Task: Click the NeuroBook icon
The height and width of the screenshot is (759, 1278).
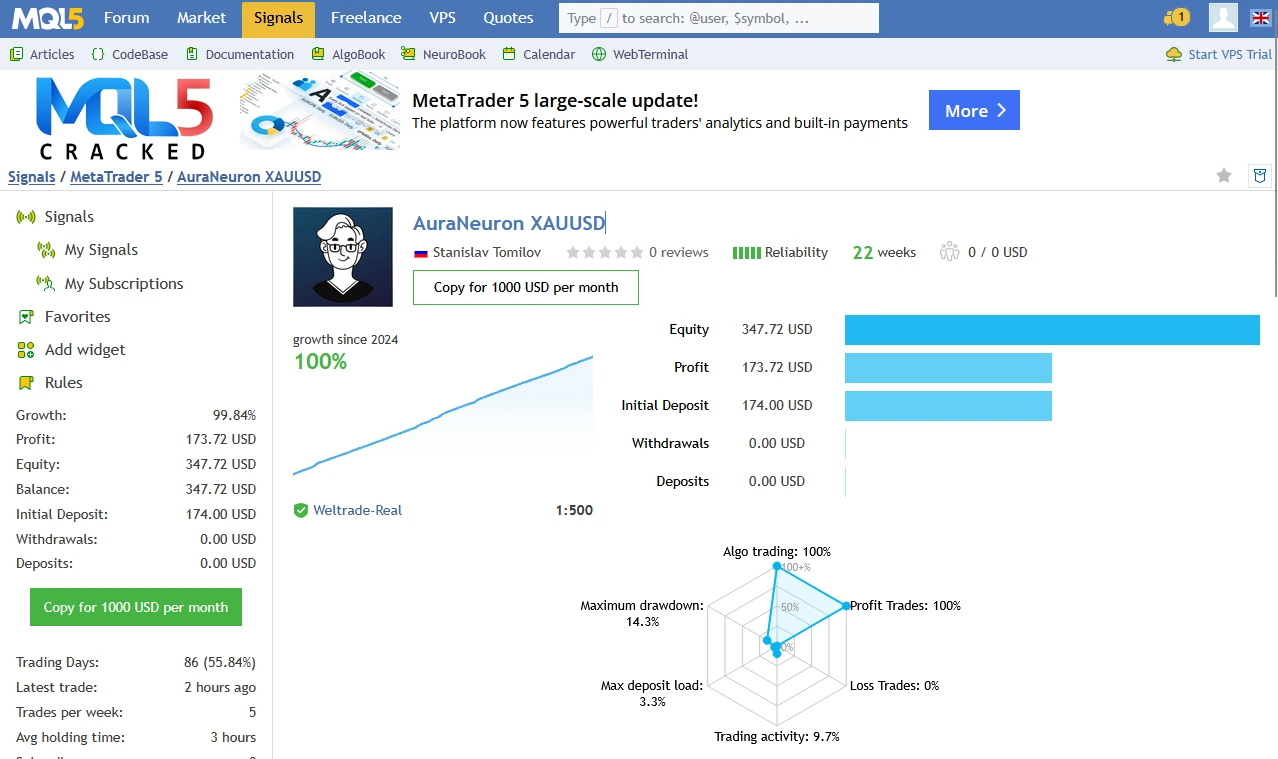Action: tap(408, 54)
